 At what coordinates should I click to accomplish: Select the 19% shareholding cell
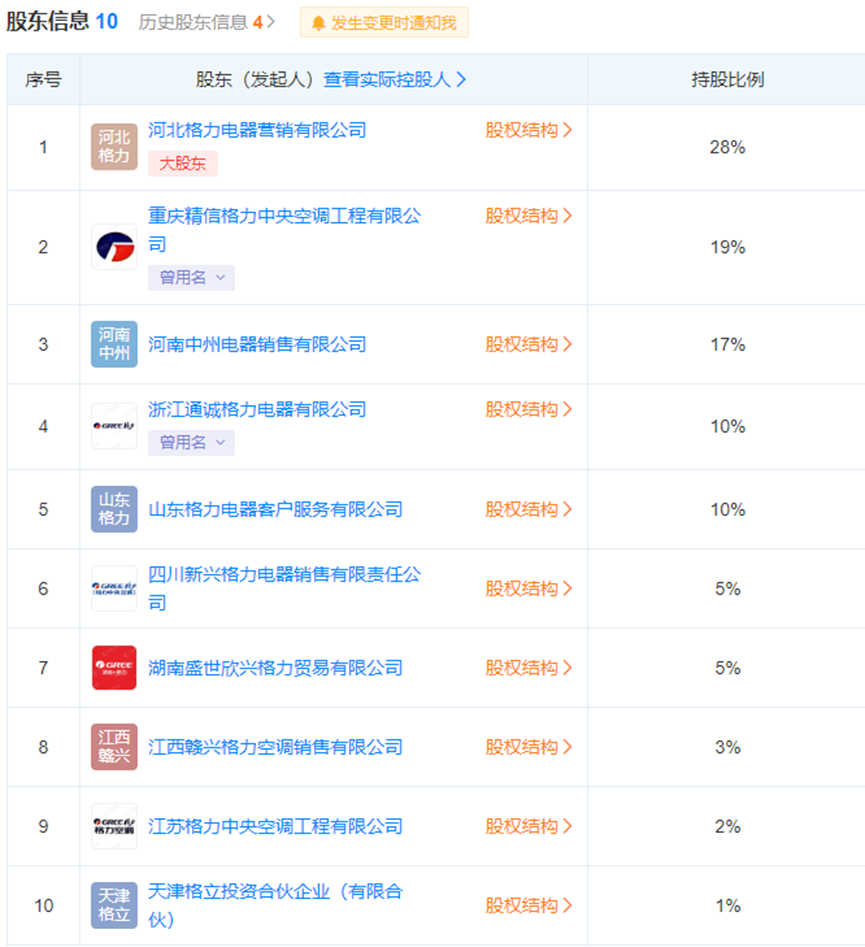tap(727, 247)
